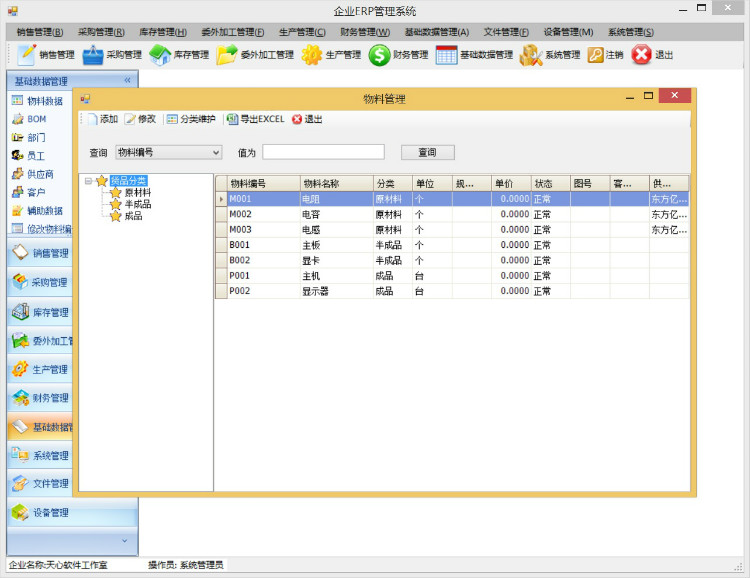Sort by 状态 column header

click(551, 184)
